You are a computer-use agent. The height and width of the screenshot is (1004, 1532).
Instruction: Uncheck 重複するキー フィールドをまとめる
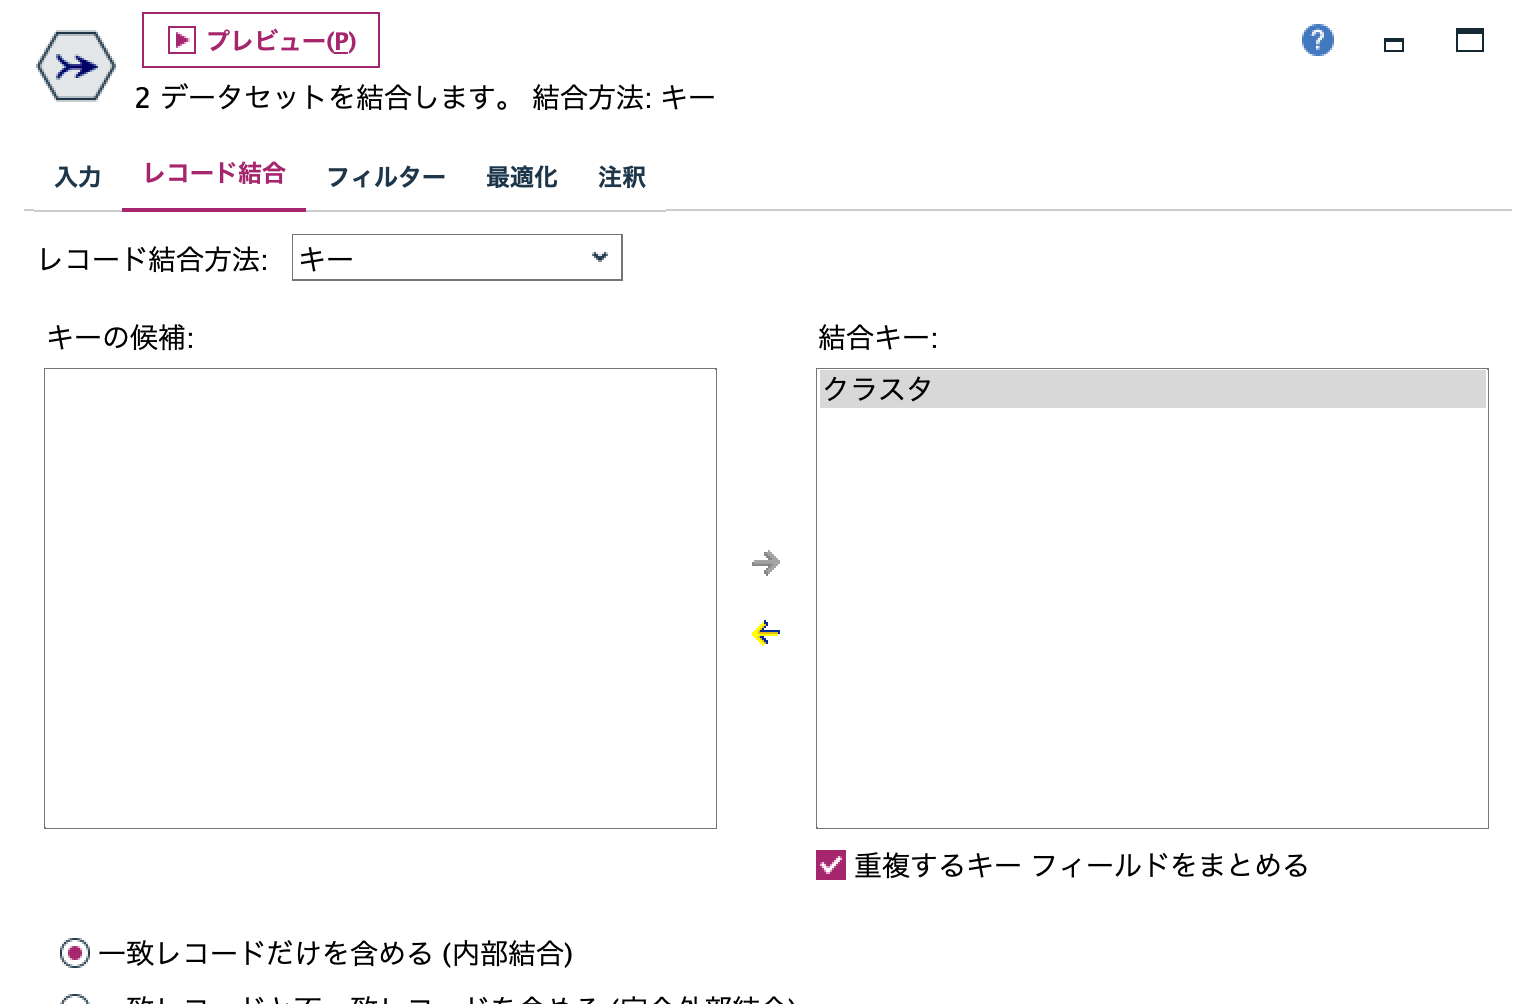click(831, 864)
